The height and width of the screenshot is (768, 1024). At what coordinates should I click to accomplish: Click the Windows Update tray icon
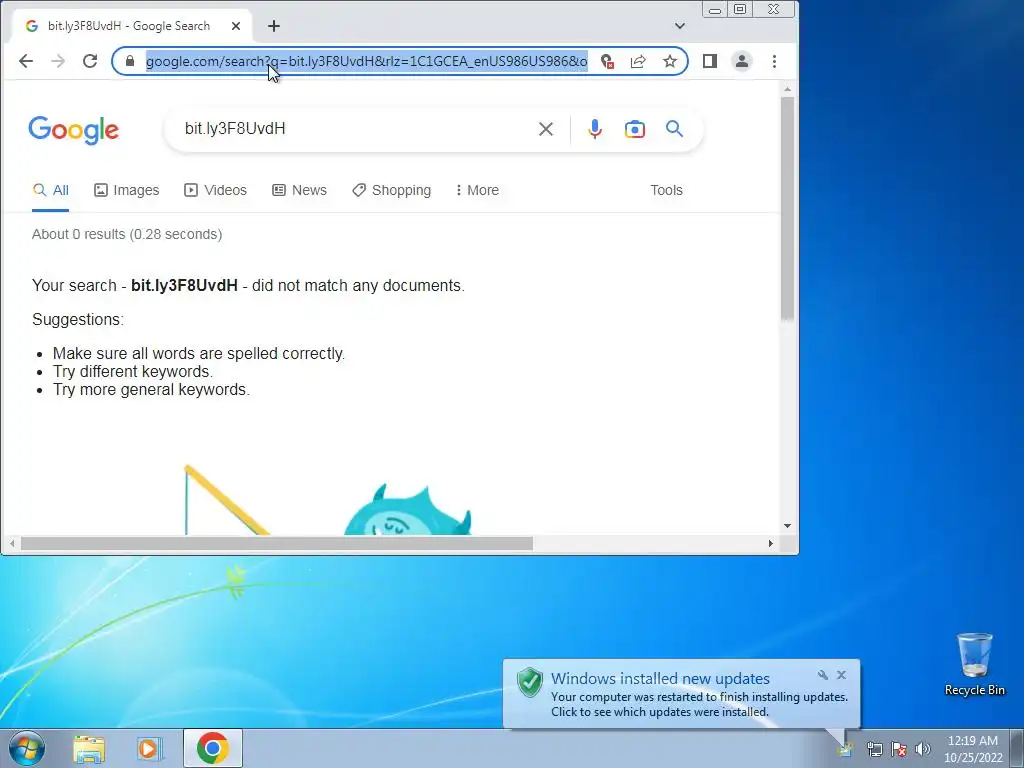tap(845, 749)
